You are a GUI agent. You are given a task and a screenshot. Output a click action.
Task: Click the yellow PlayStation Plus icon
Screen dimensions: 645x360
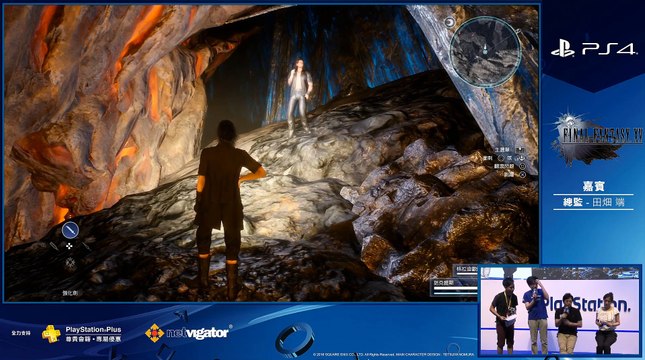click(51, 334)
